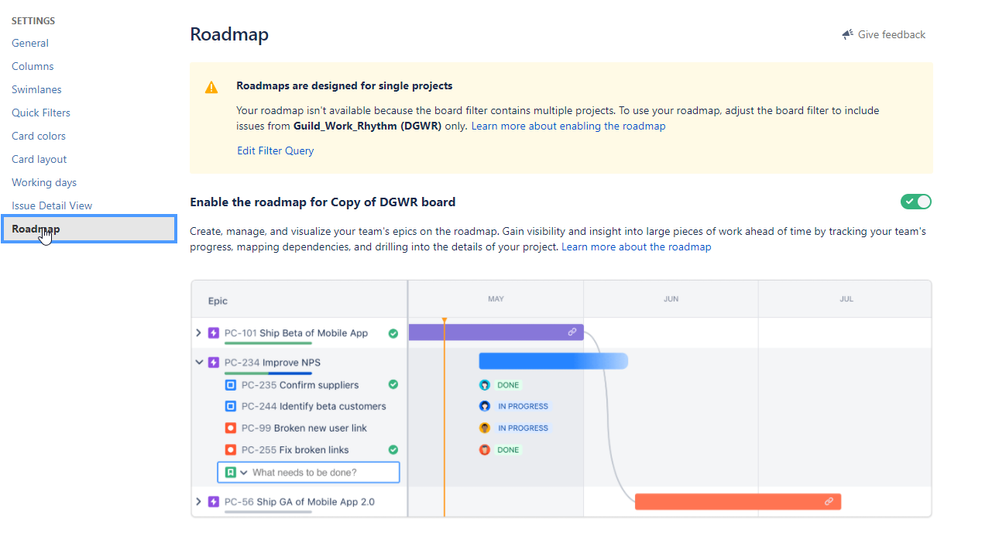999x548 pixels.
Task: Click the warning triangle icon in banner
Action: pyautogui.click(x=212, y=88)
